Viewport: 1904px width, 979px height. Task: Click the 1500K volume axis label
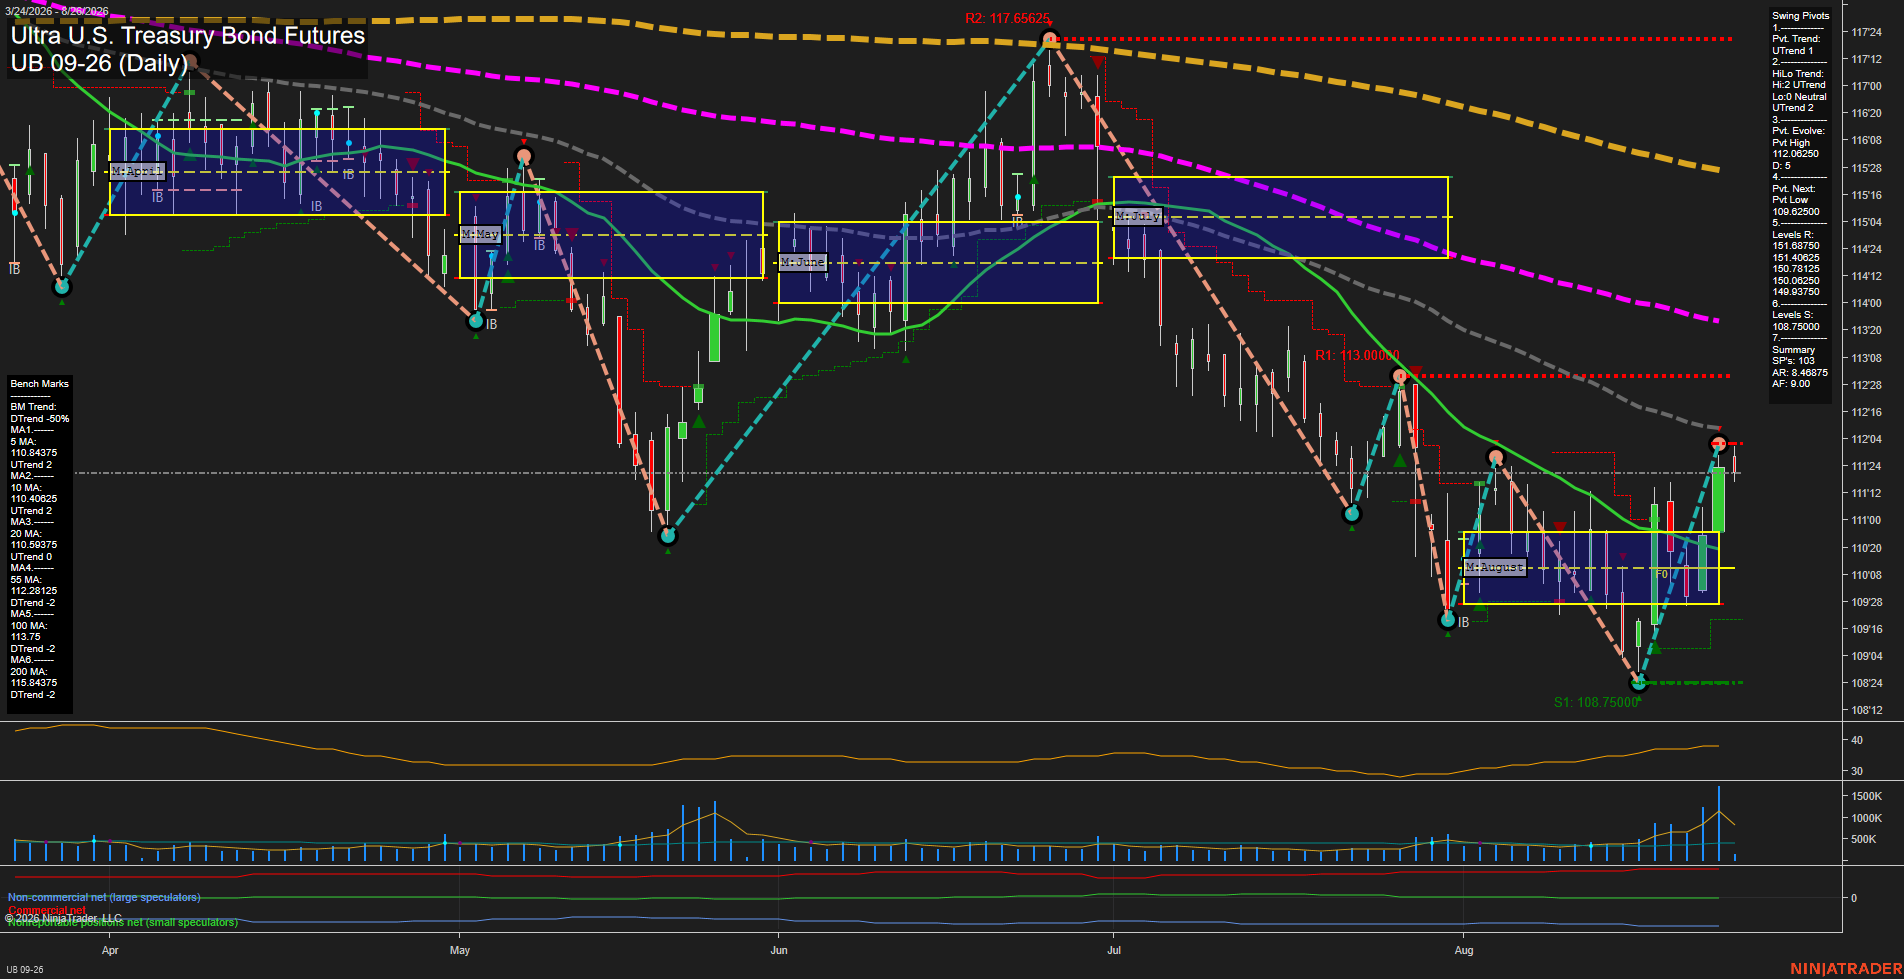coord(1867,797)
